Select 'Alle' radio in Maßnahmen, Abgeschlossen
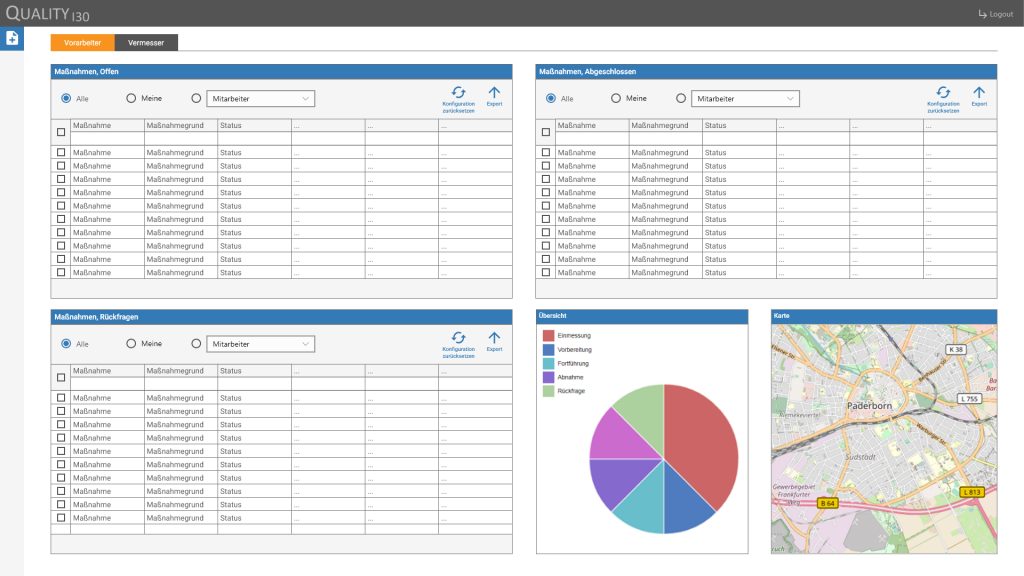The height and width of the screenshot is (576, 1024). [551, 99]
